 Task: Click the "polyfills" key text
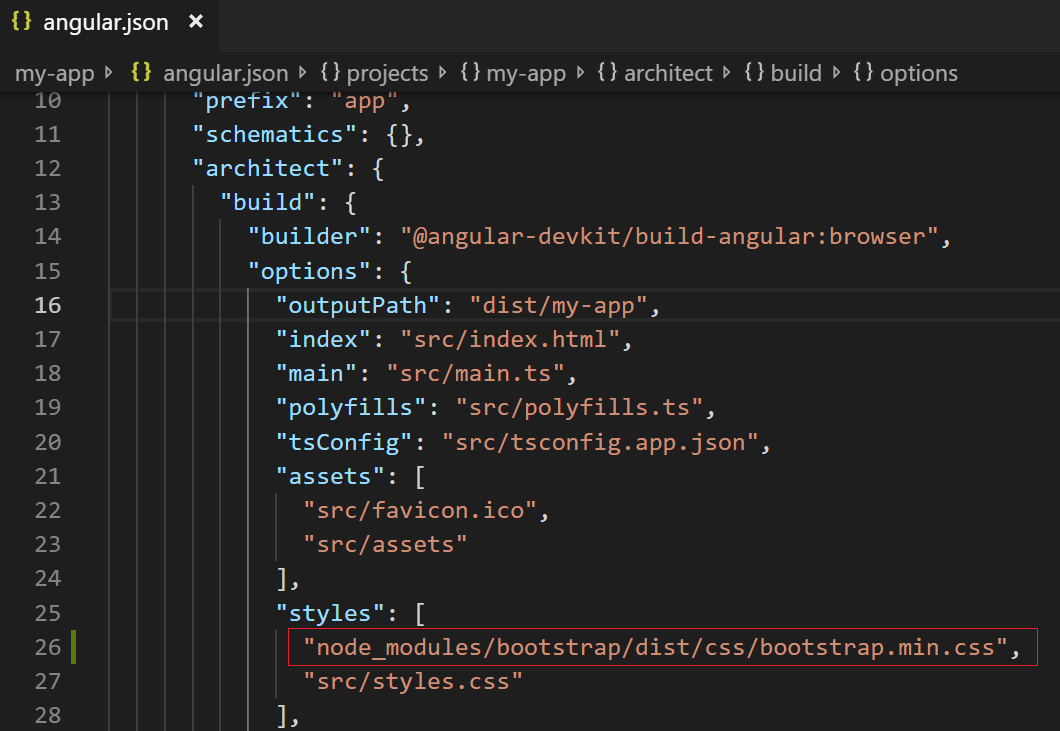(351, 408)
